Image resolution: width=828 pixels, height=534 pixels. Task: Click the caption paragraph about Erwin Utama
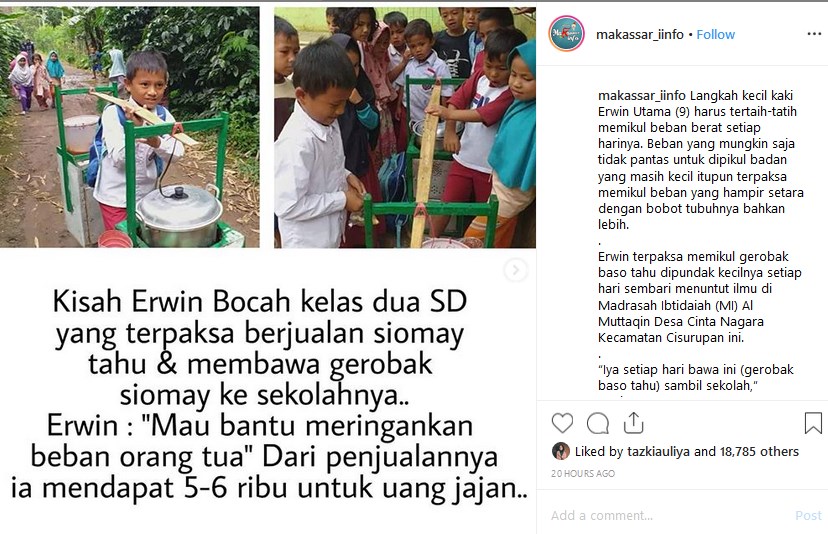[x=700, y=160]
